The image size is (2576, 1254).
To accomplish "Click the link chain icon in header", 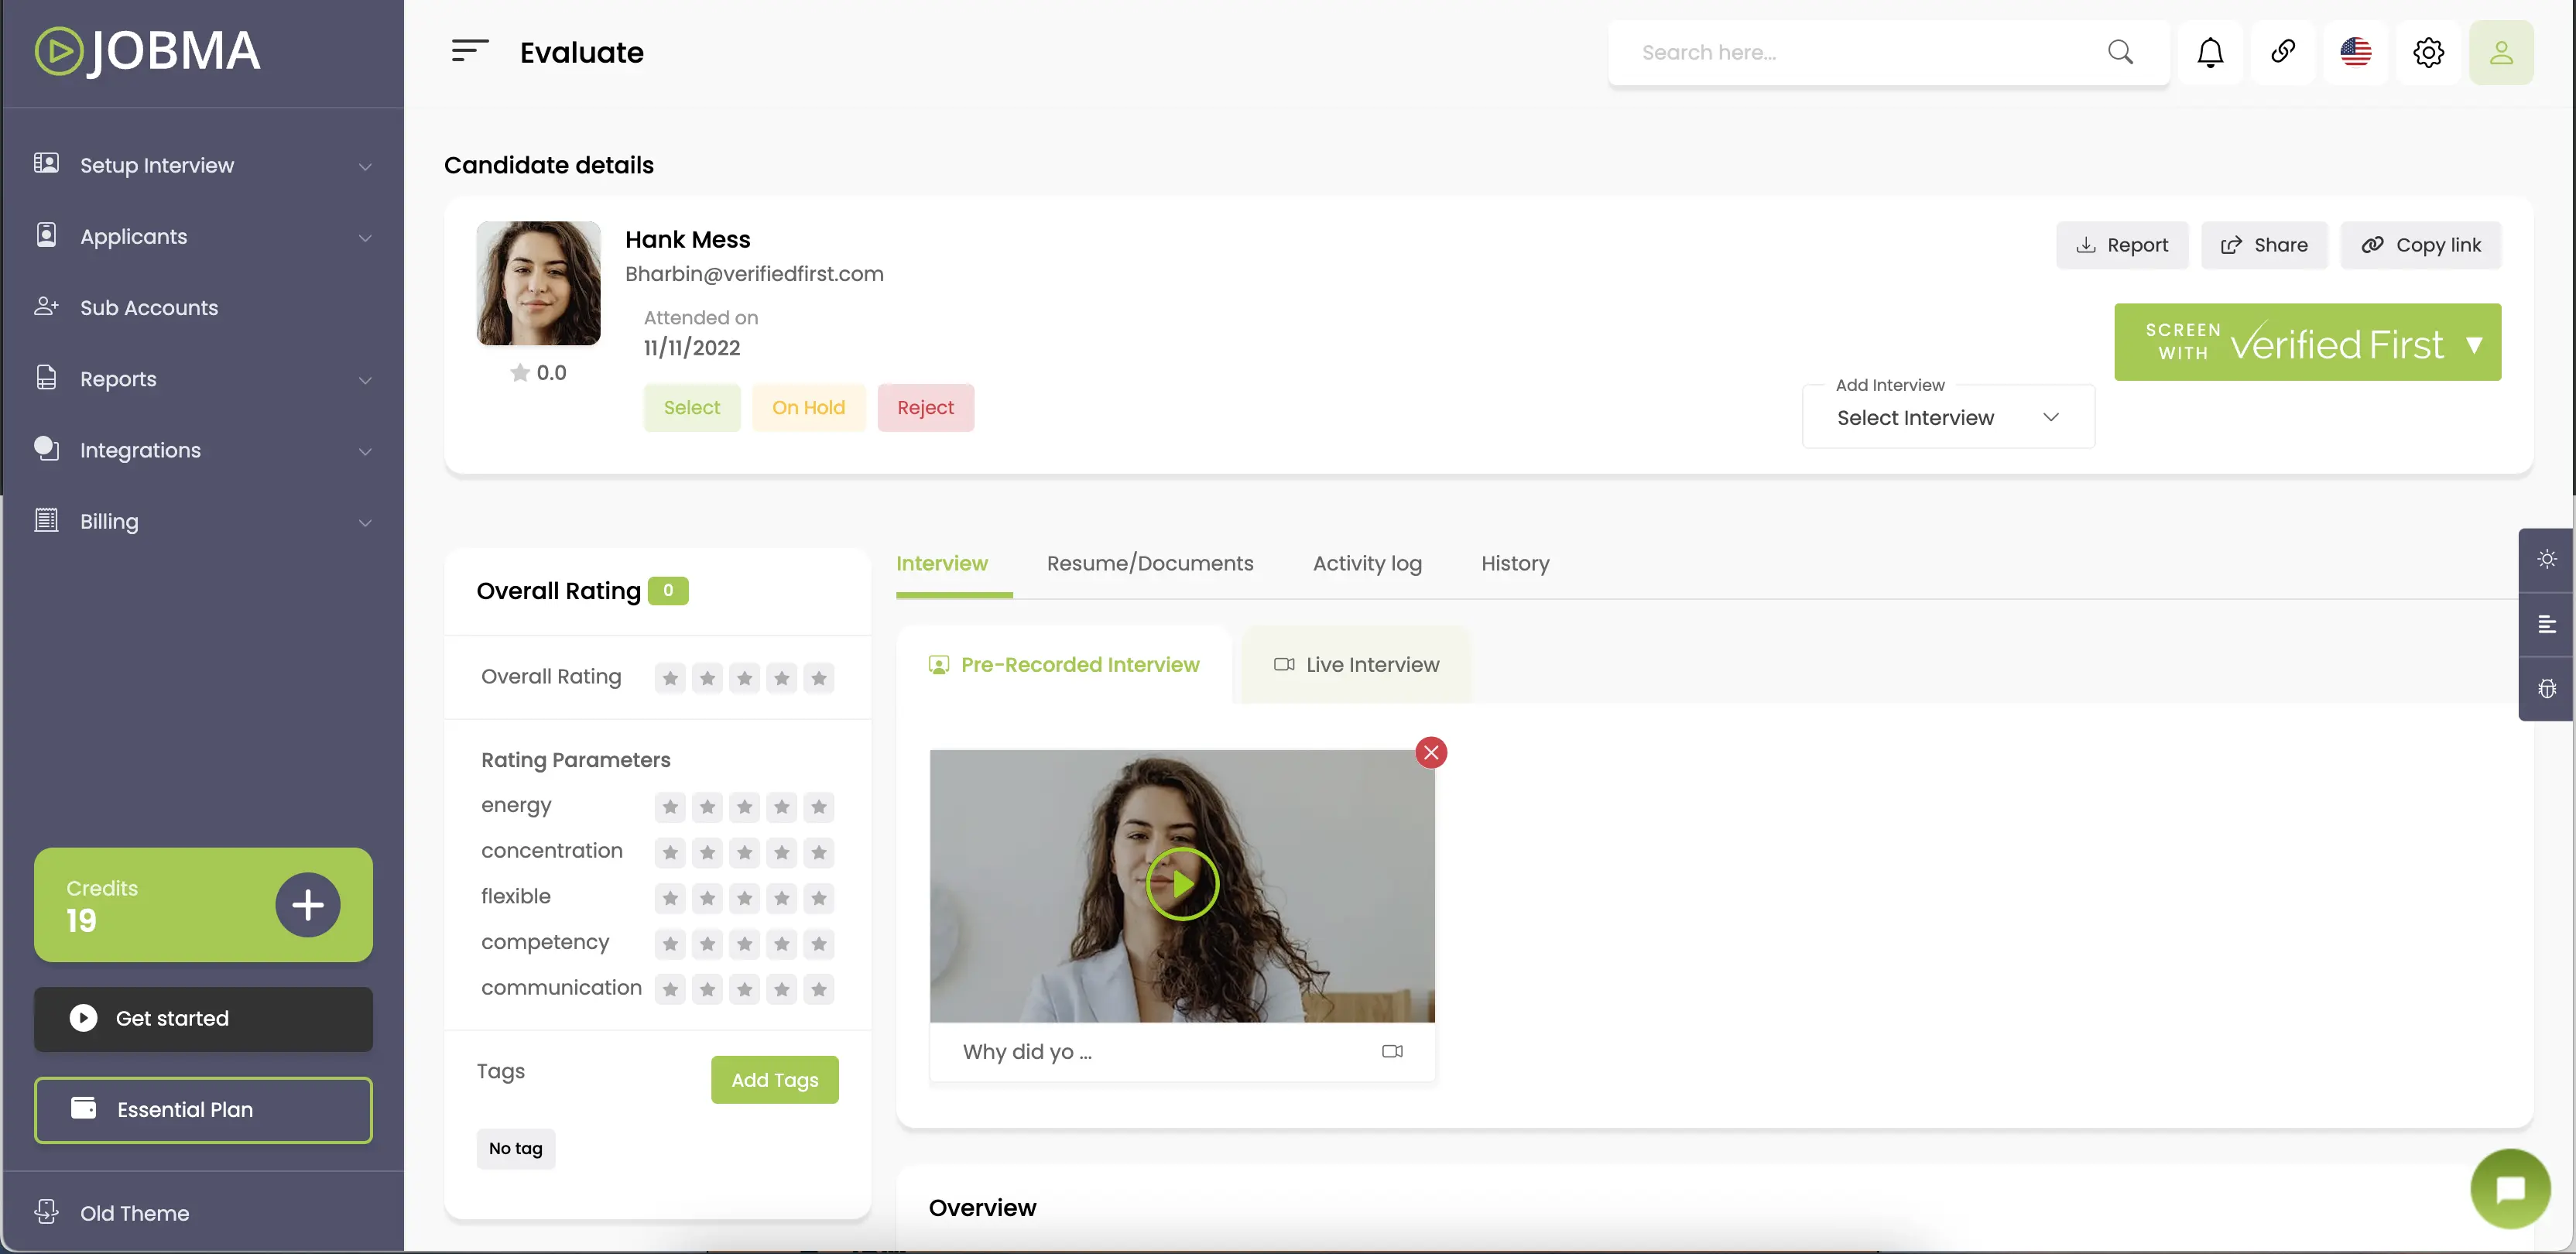I will (x=2283, y=52).
